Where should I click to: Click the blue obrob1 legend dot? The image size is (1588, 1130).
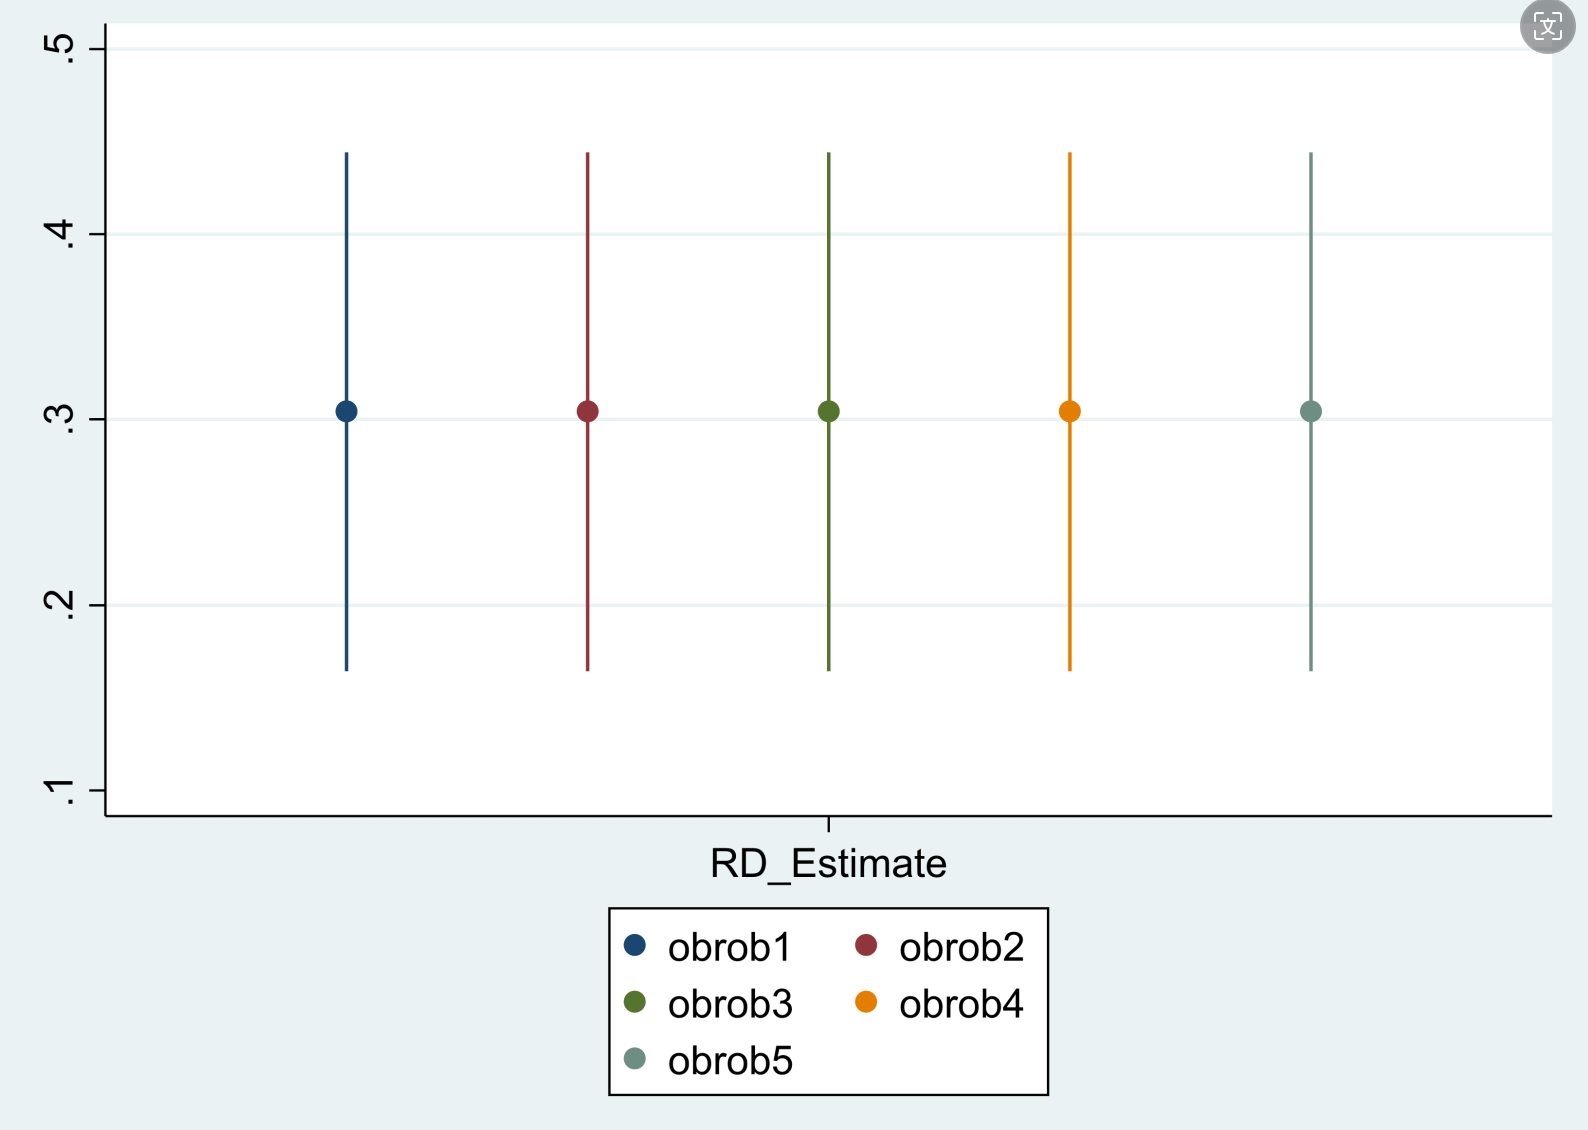click(x=634, y=945)
